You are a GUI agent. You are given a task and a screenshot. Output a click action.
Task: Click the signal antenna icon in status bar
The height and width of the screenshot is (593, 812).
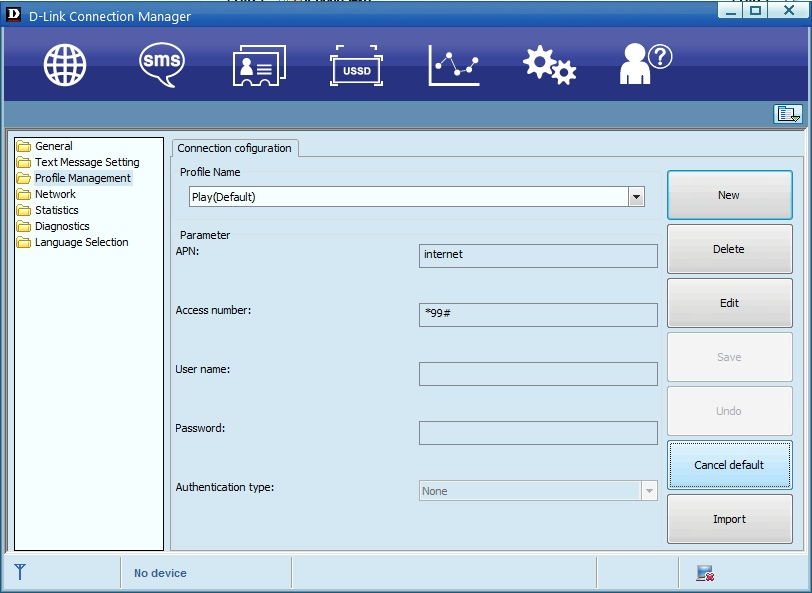point(20,572)
